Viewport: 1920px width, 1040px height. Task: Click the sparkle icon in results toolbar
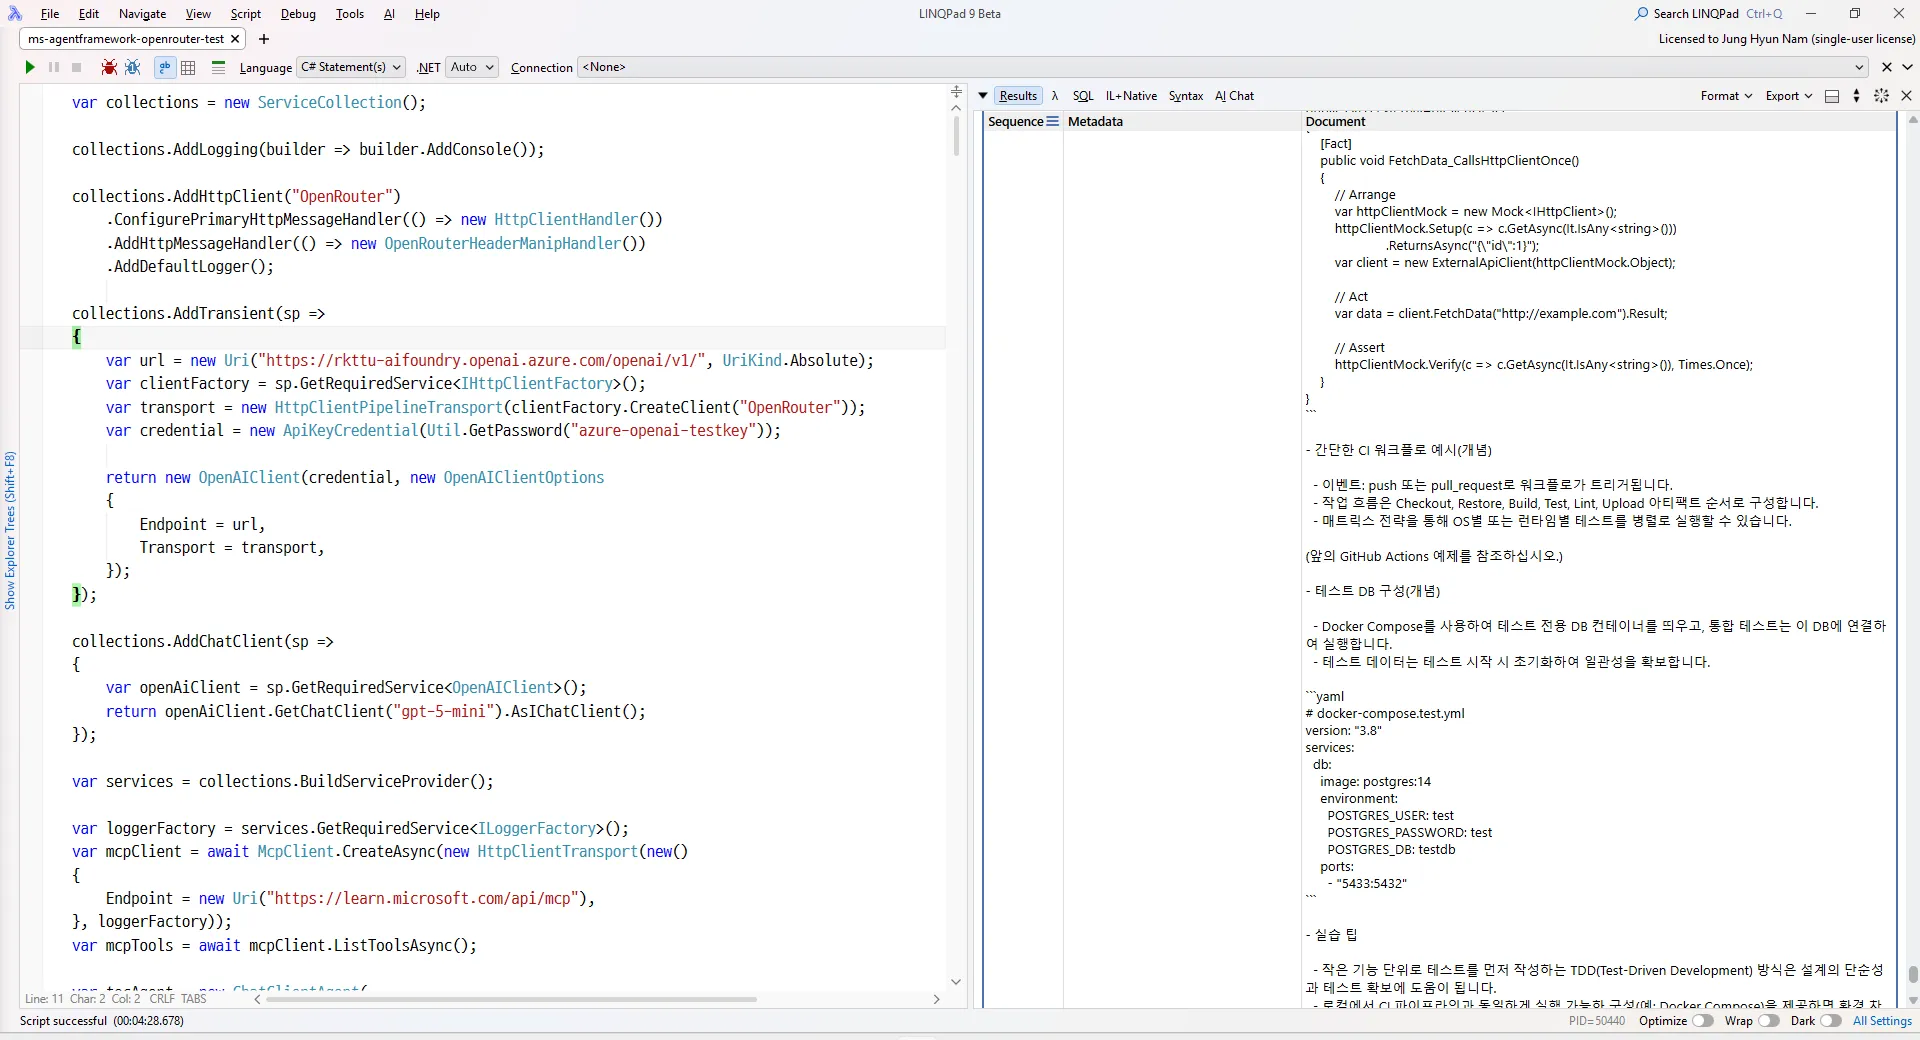tap(1881, 96)
